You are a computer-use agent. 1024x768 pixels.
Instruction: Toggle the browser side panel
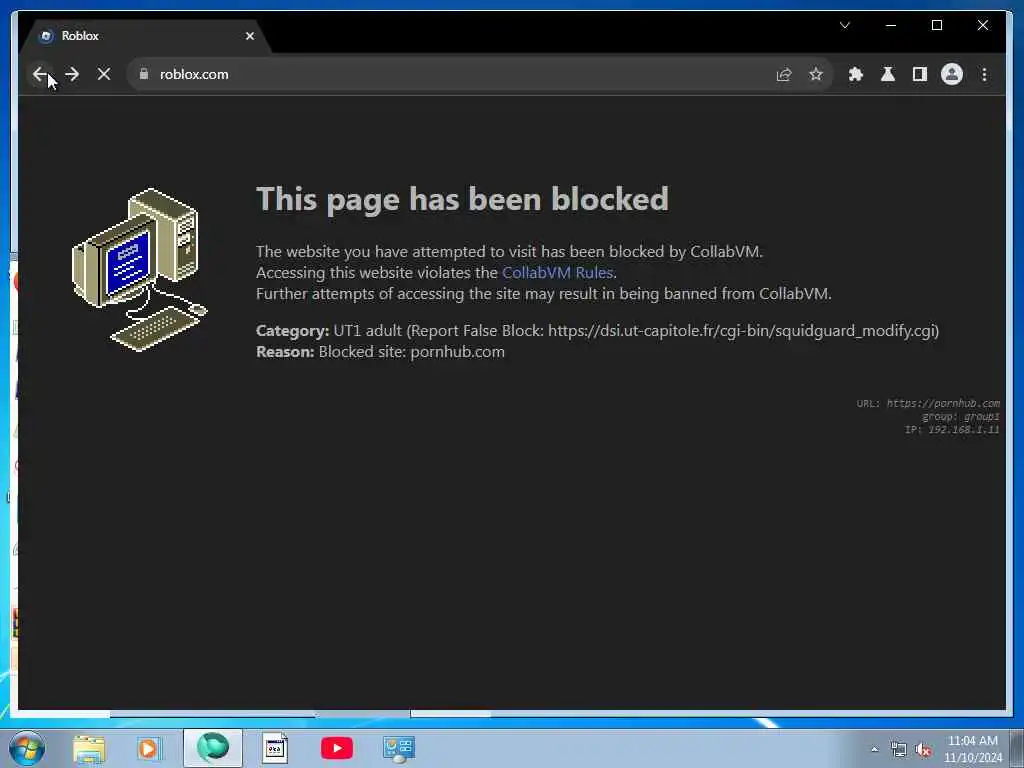click(x=920, y=74)
